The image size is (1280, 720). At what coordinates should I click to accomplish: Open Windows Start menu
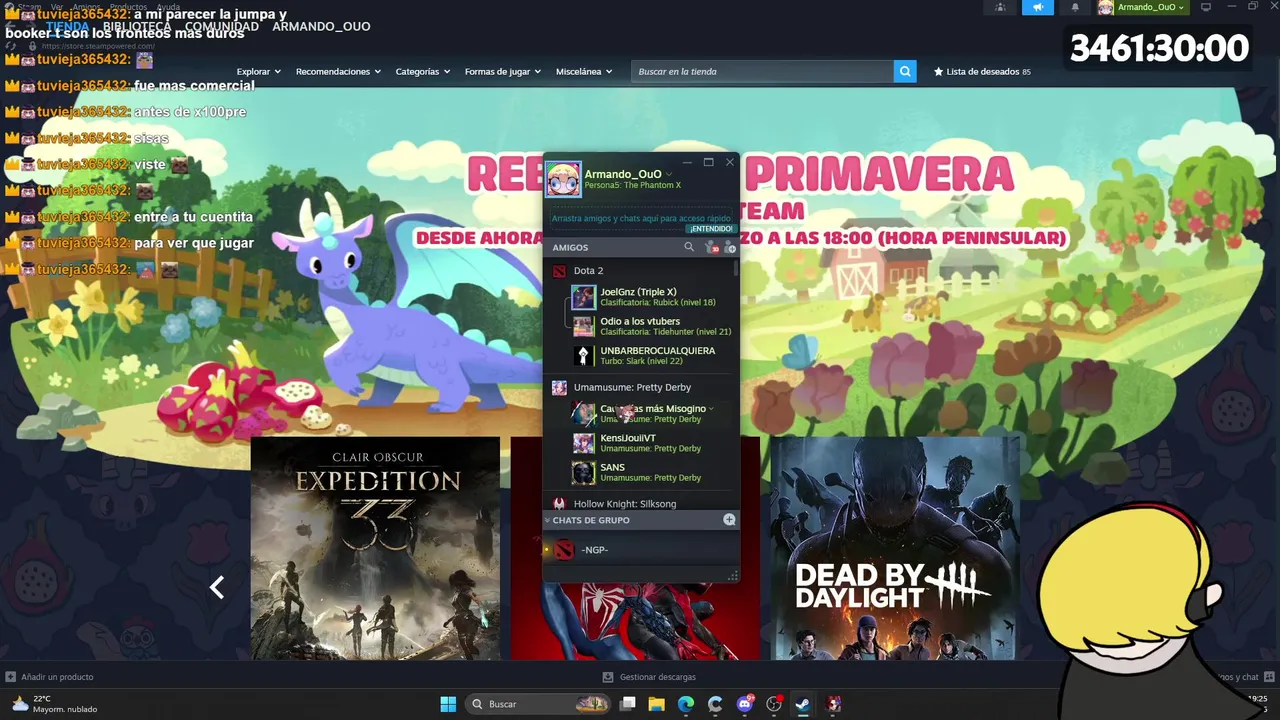coord(448,704)
